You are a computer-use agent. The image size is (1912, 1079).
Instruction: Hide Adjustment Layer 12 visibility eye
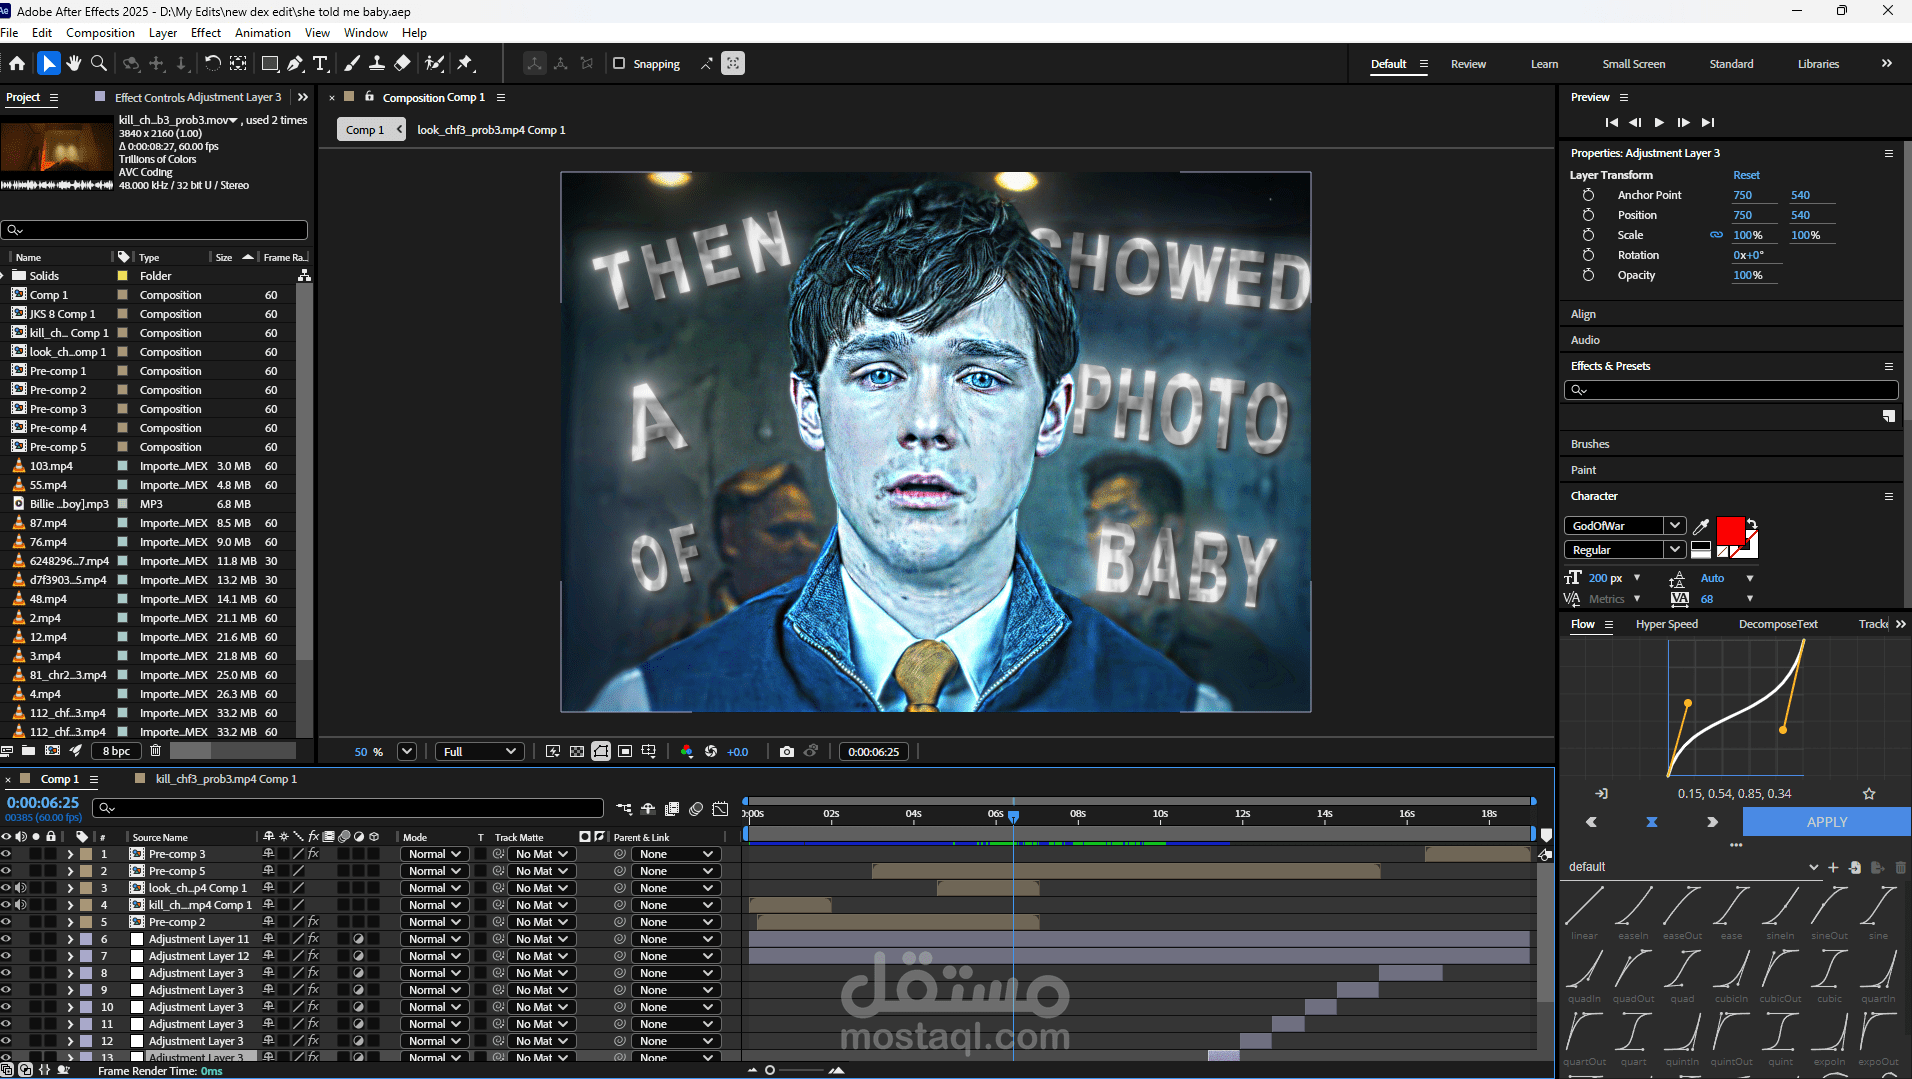point(6,956)
